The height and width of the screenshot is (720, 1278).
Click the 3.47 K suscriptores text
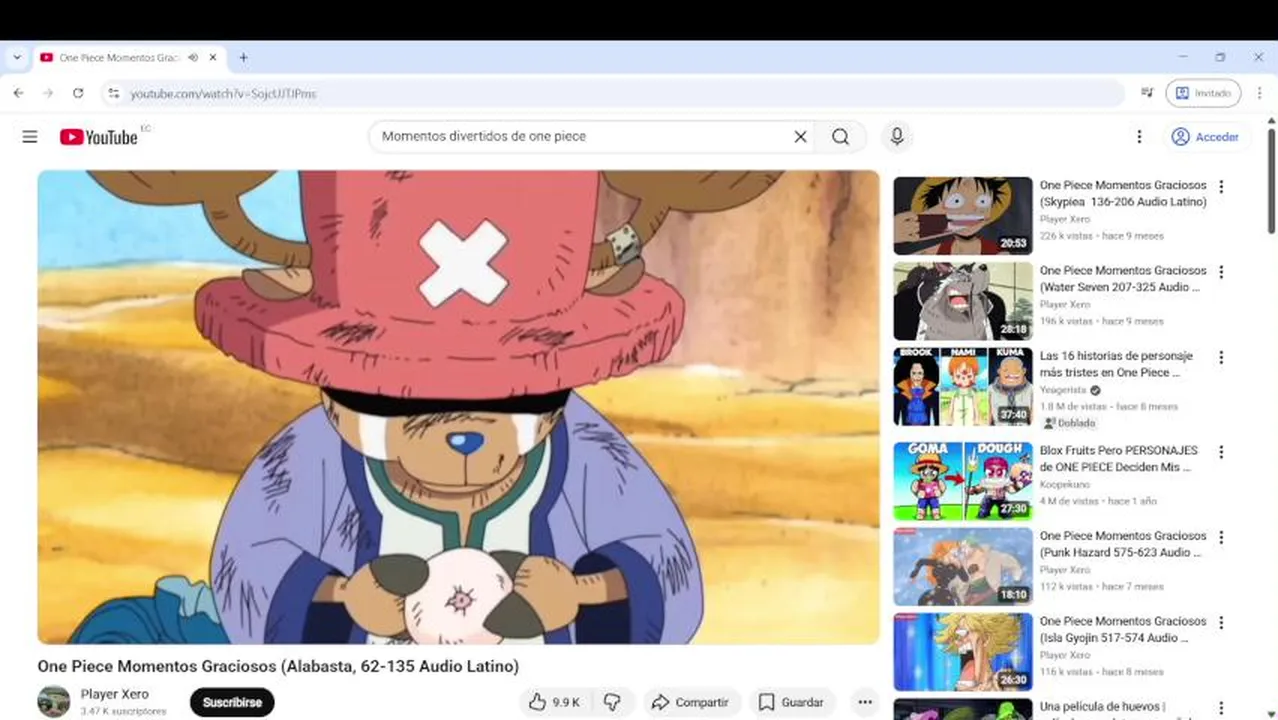(124, 711)
